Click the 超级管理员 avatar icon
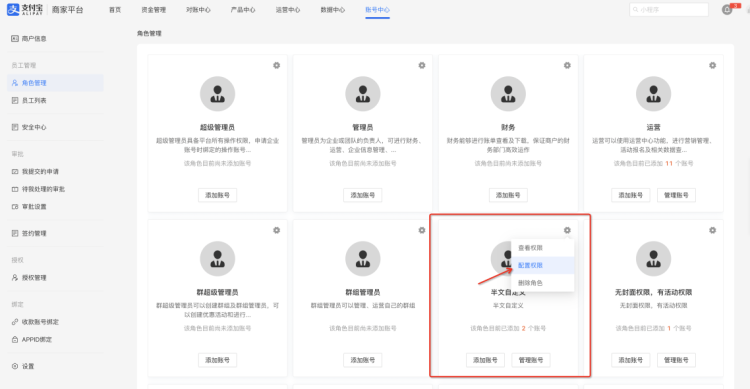750x389 pixels. coord(218,94)
